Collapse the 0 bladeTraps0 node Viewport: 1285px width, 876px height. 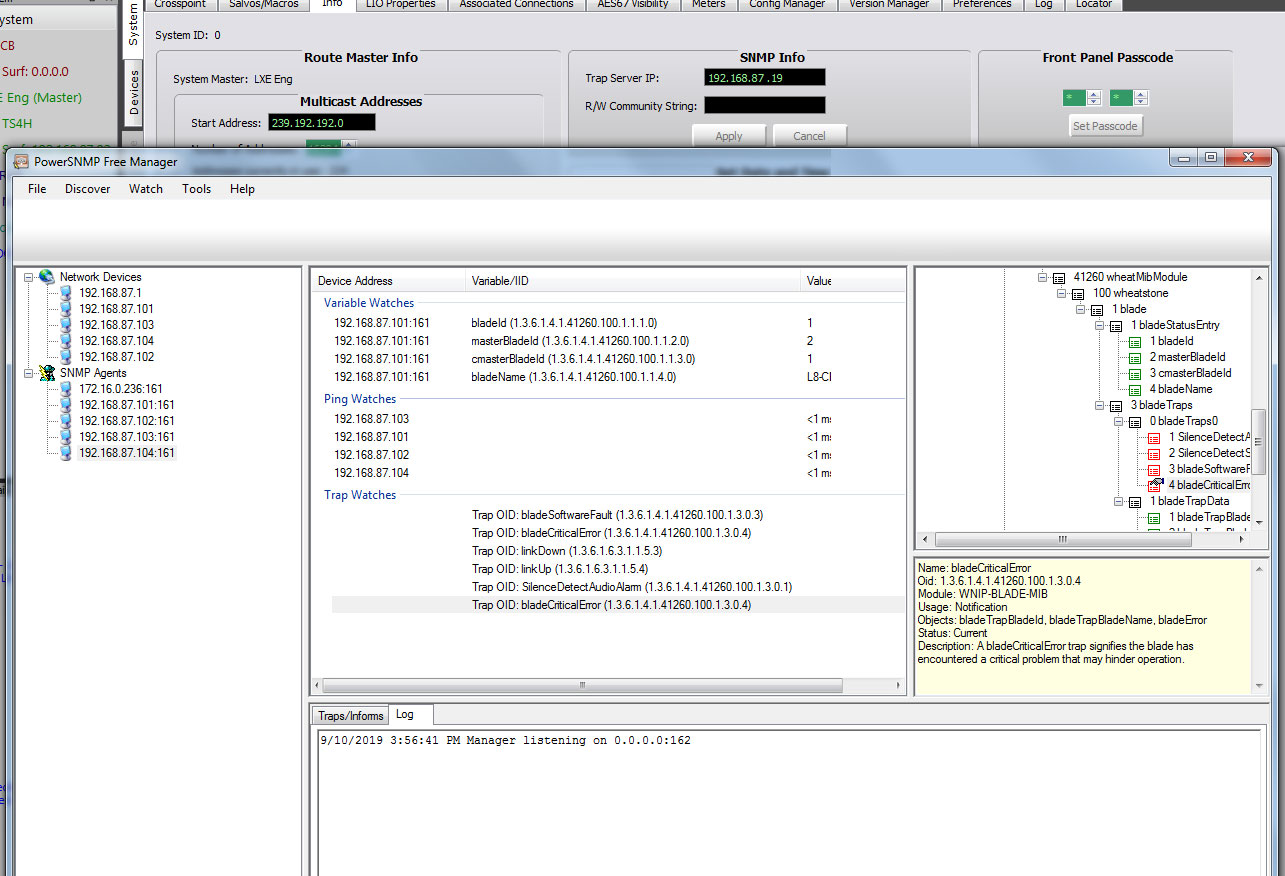pyautogui.click(x=1118, y=421)
